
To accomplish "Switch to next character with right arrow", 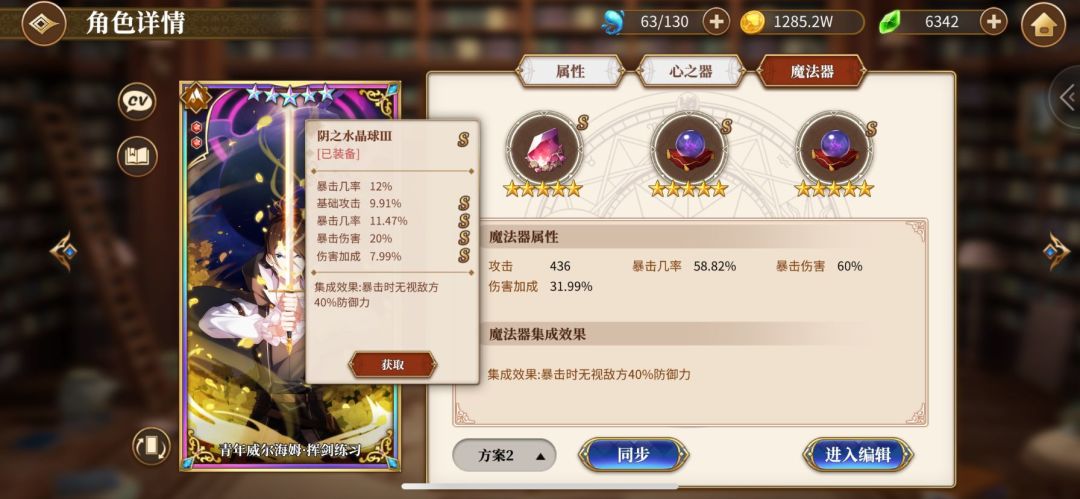I will (1055, 251).
